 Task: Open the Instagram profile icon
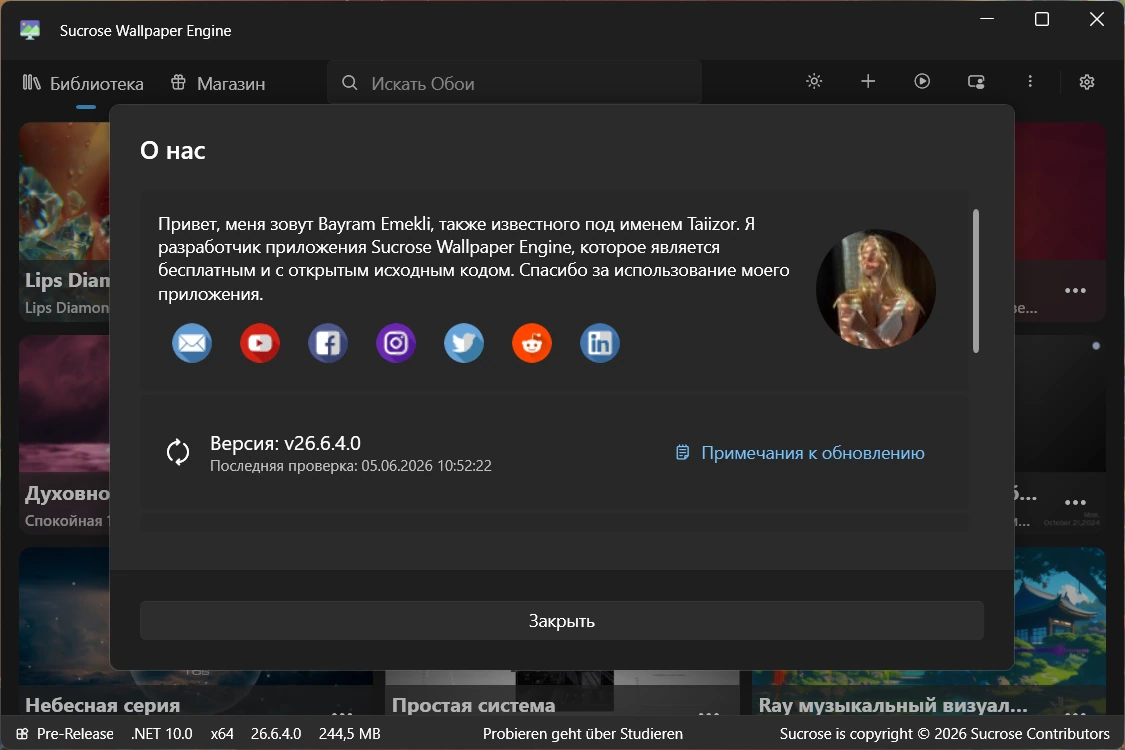[396, 343]
